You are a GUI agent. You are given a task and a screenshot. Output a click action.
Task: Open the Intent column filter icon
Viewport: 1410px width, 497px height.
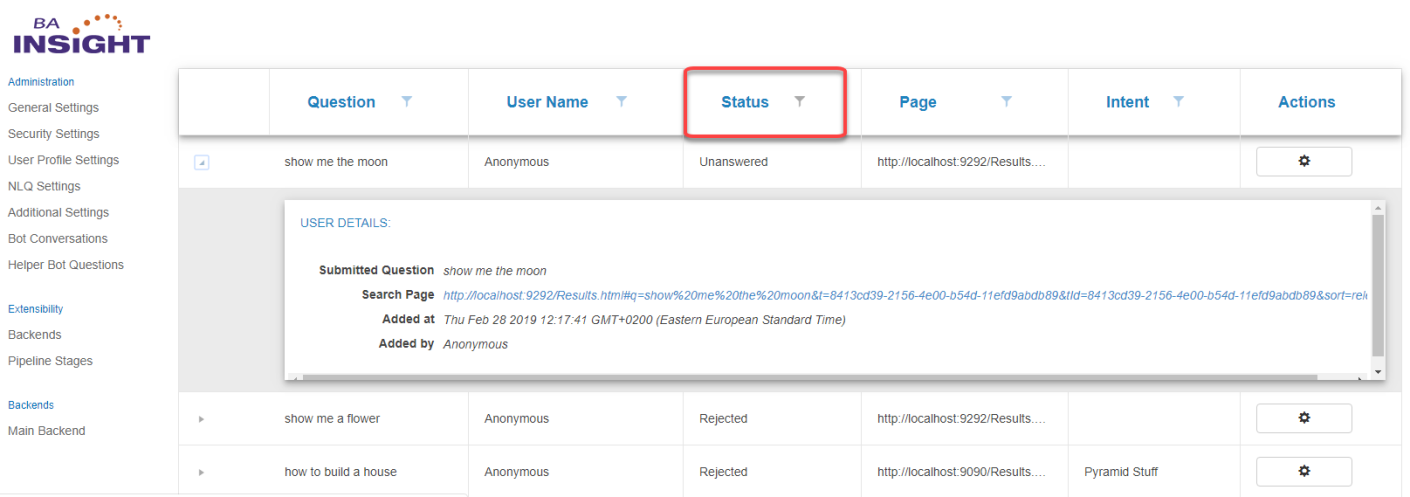pyautogui.click(x=1178, y=101)
